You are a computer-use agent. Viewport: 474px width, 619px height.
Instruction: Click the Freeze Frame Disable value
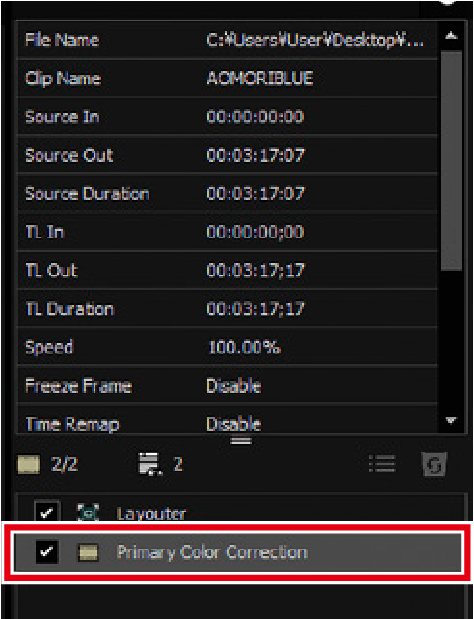pos(233,386)
